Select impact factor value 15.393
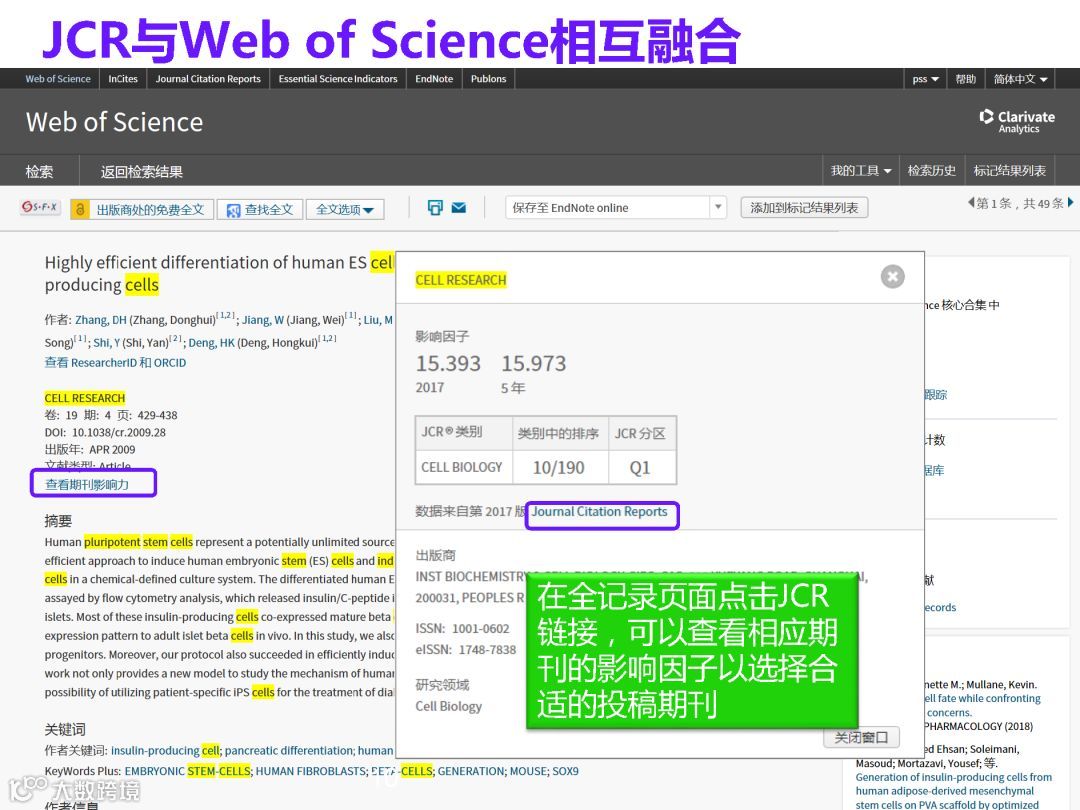The image size is (1080, 810). pos(448,363)
